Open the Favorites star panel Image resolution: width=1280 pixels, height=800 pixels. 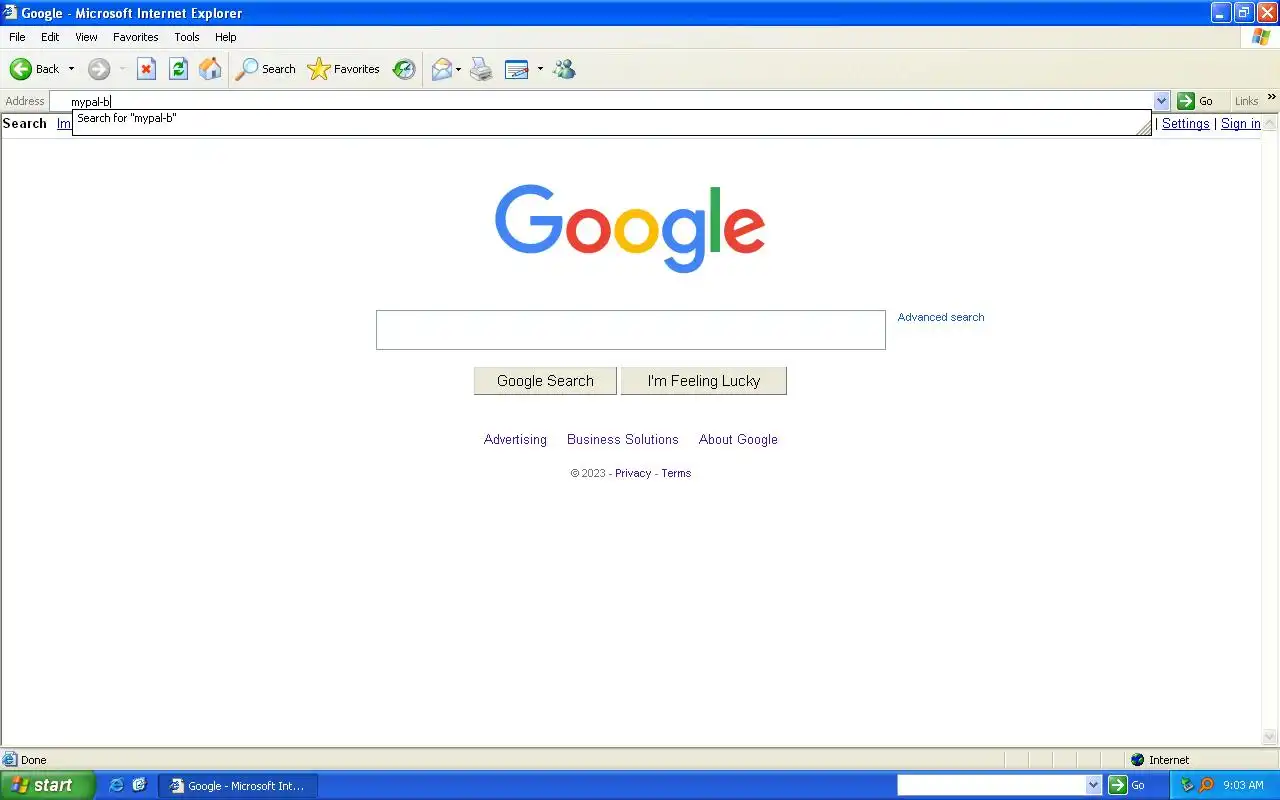click(344, 69)
